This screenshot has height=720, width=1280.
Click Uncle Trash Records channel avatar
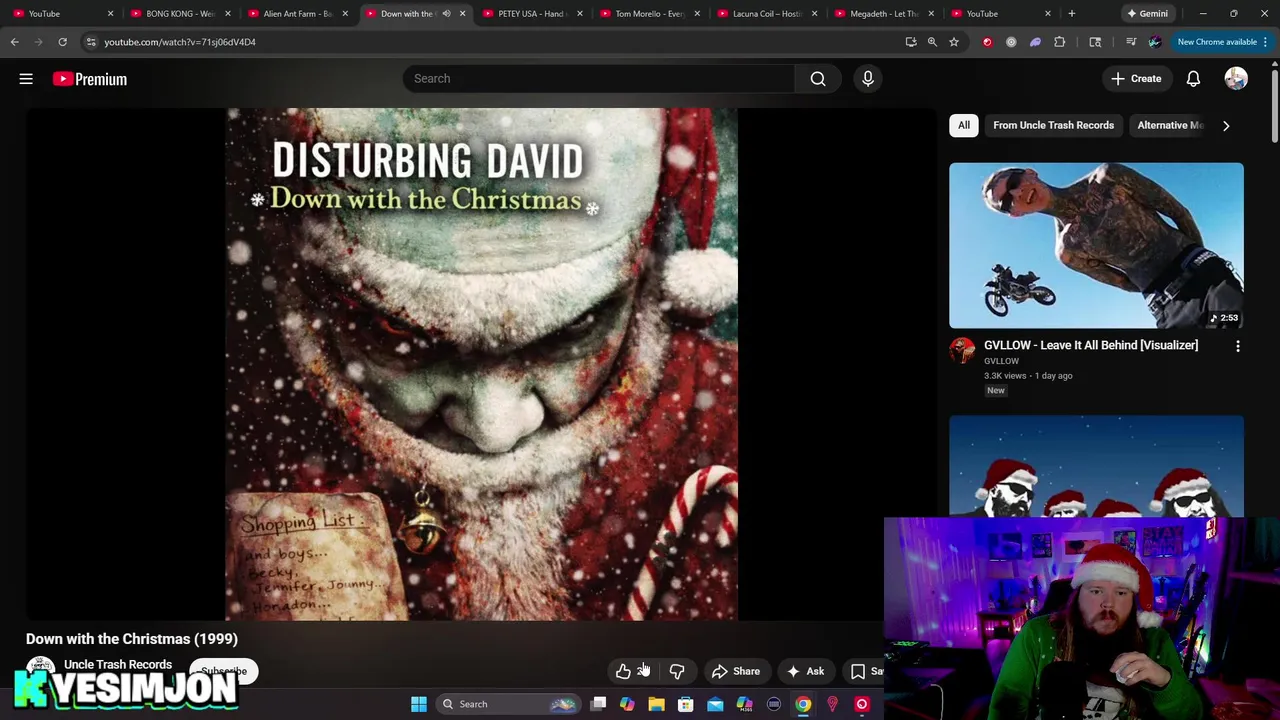[40, 667]
